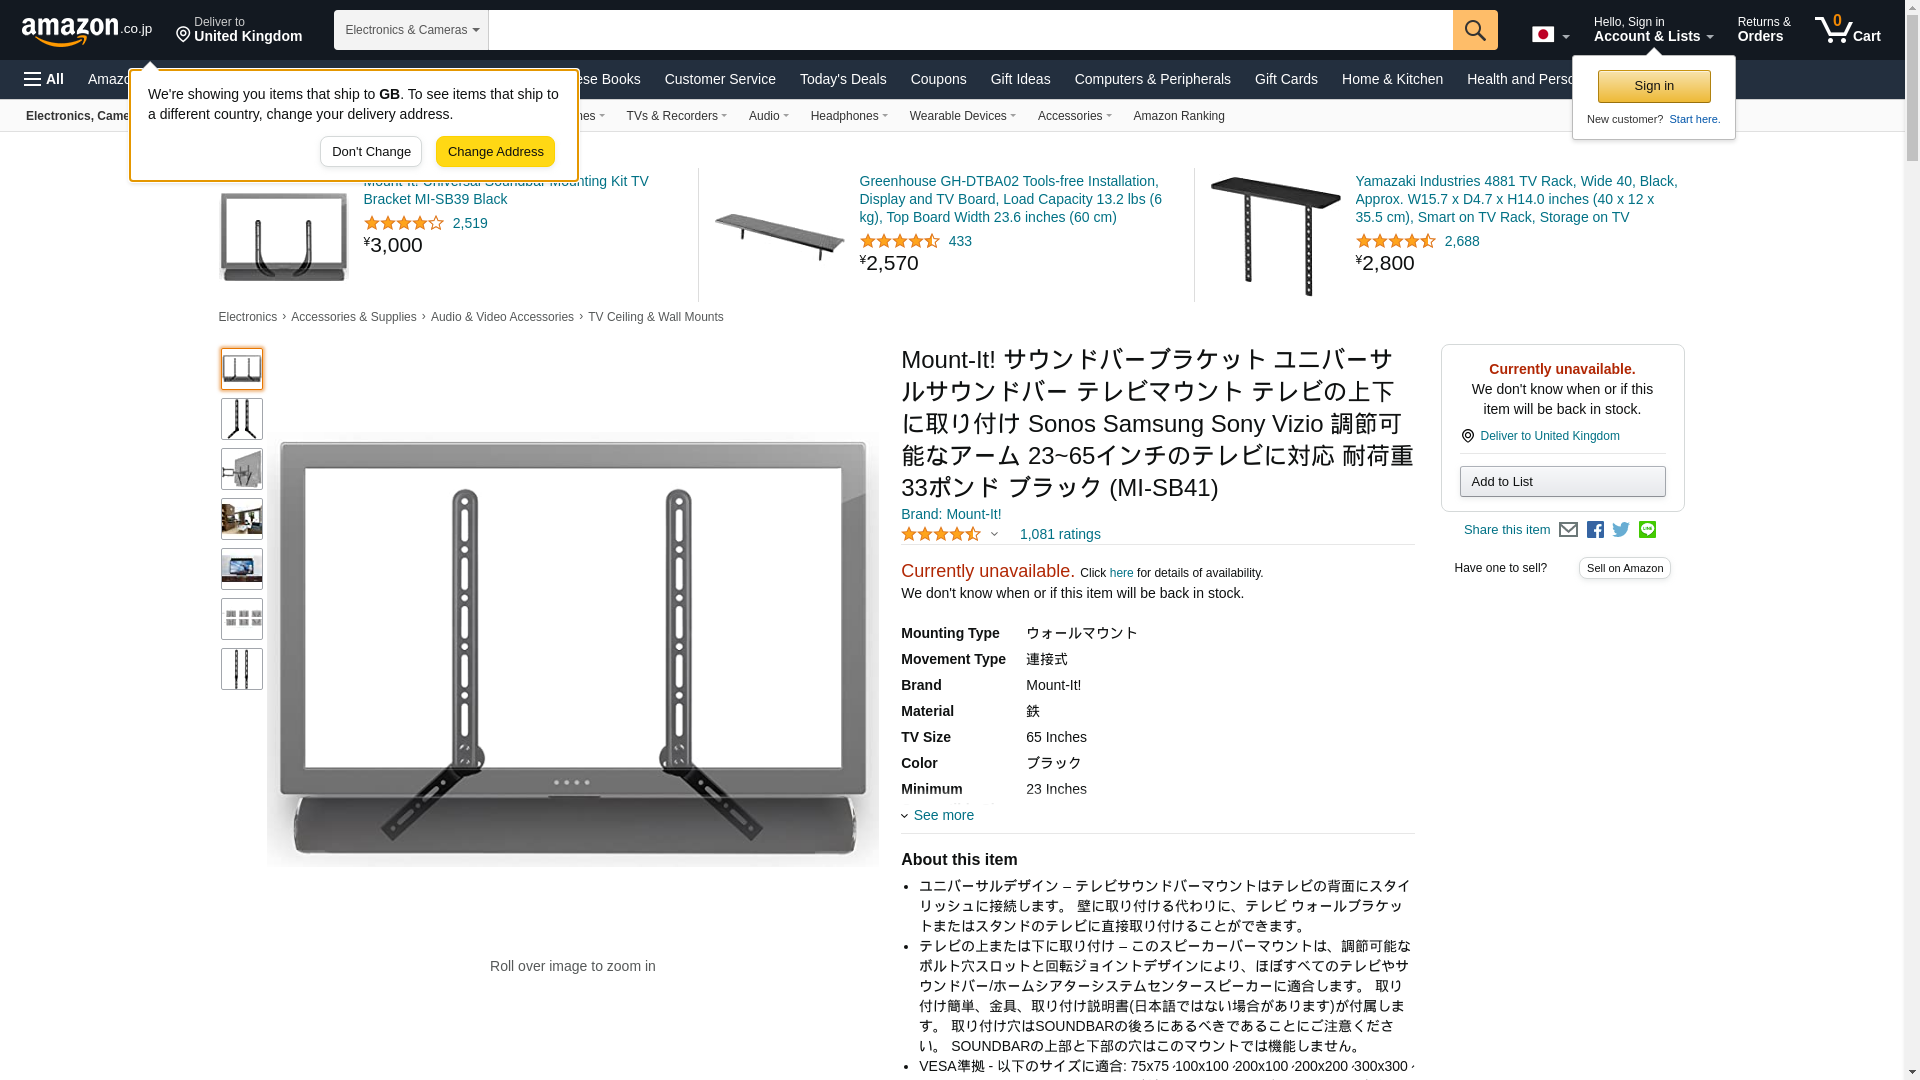
Task: Select the second product image thumbnail
Action: click(x=242, y=419)
